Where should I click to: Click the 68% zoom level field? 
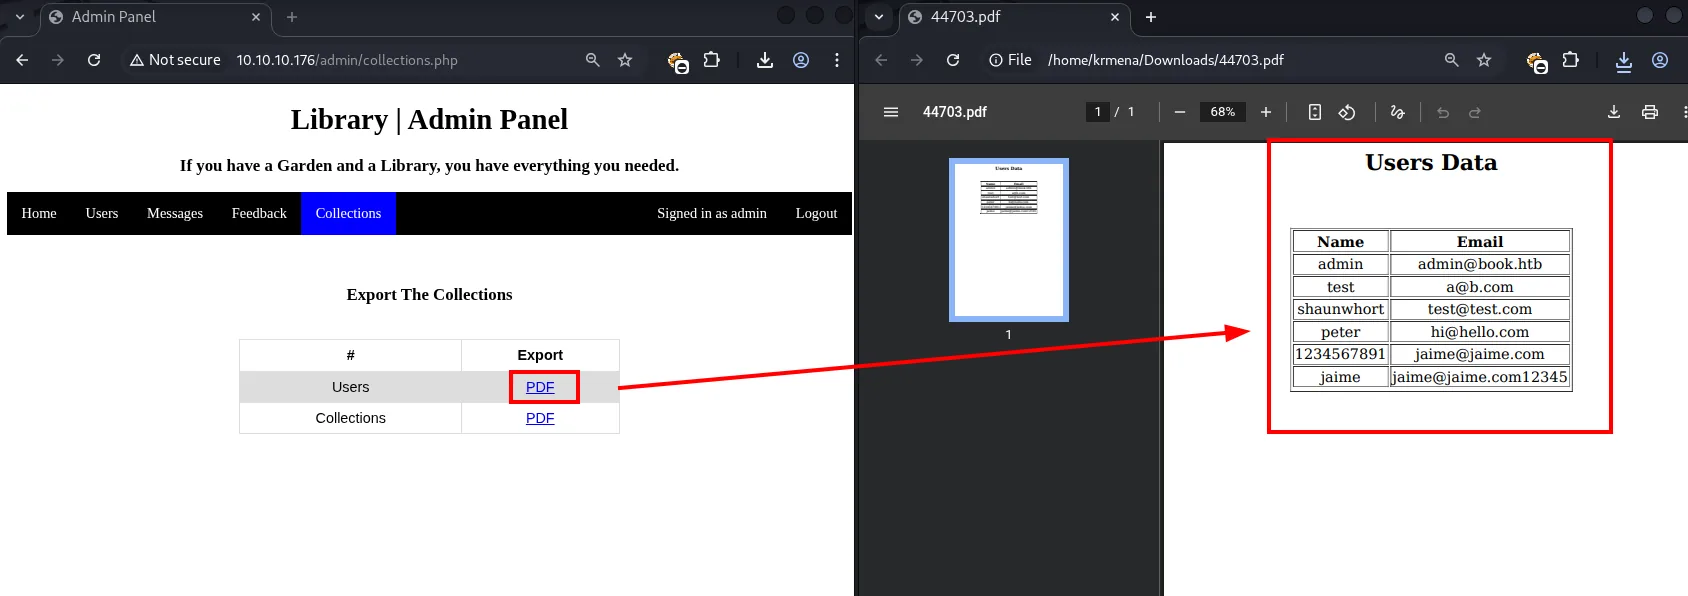[1223, 112]
